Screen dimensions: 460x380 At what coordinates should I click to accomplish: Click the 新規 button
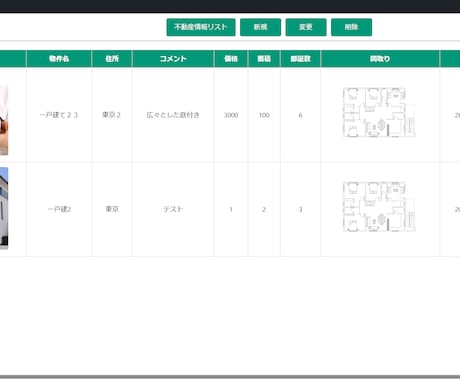click(x=260, y=27)
